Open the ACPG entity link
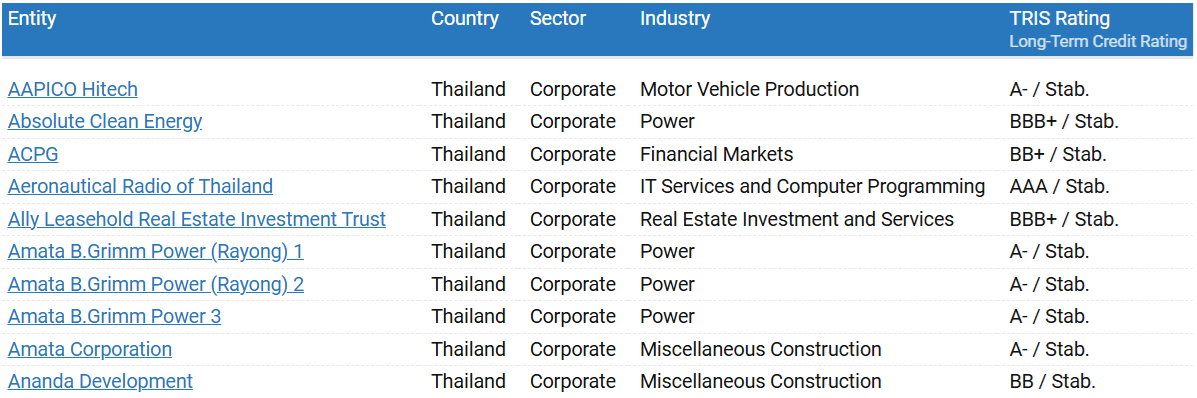This screenshot has height=398, width=1197. [x=33, y=154]
